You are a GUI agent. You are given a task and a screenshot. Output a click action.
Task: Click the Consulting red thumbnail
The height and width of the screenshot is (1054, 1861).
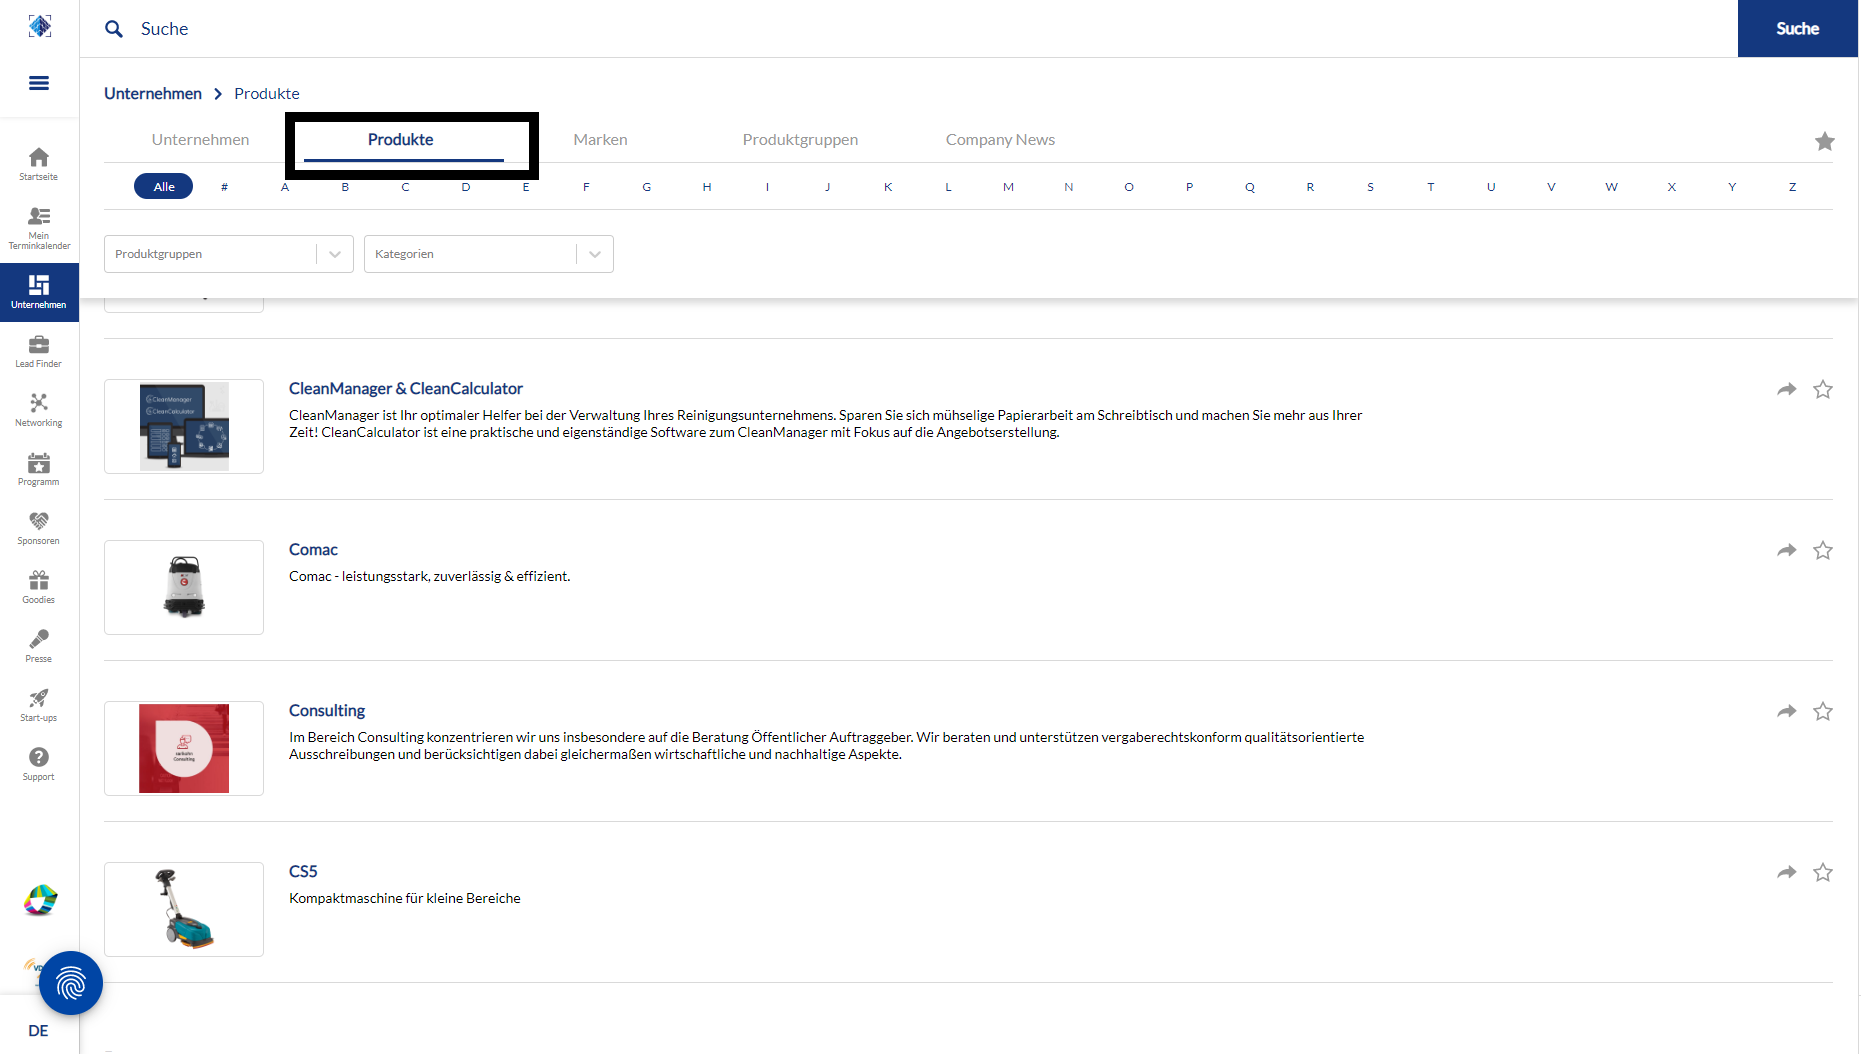tap(184, 748)
